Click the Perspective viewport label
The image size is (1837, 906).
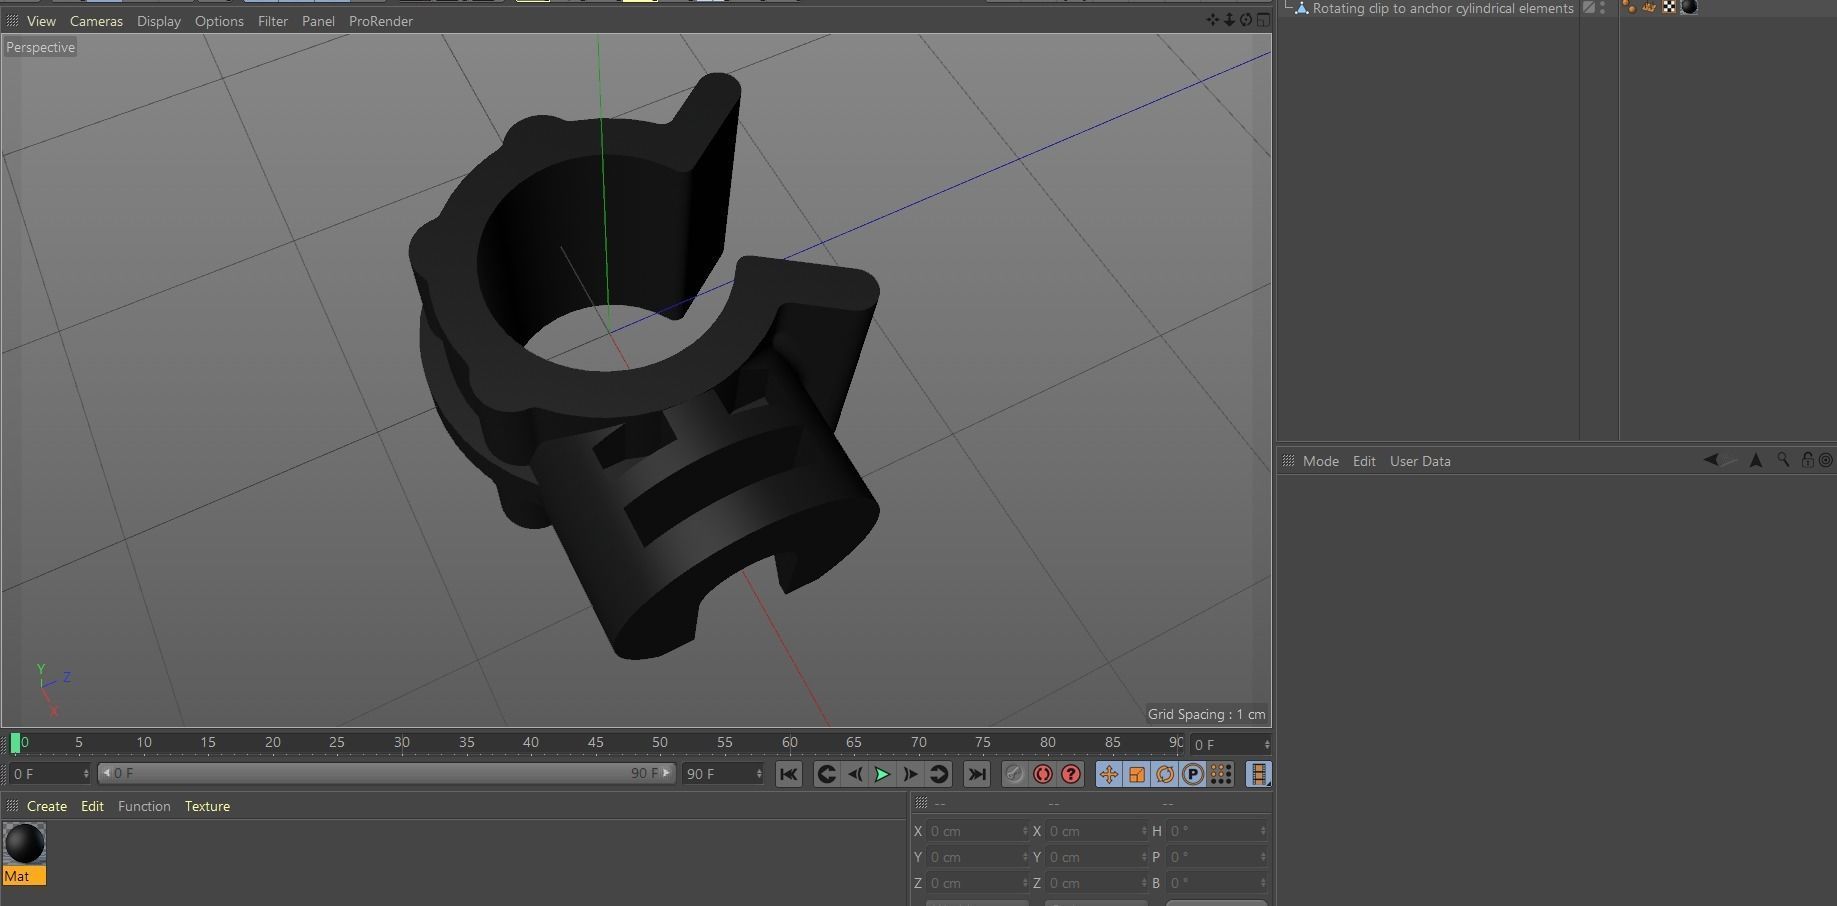pos(40,47)
